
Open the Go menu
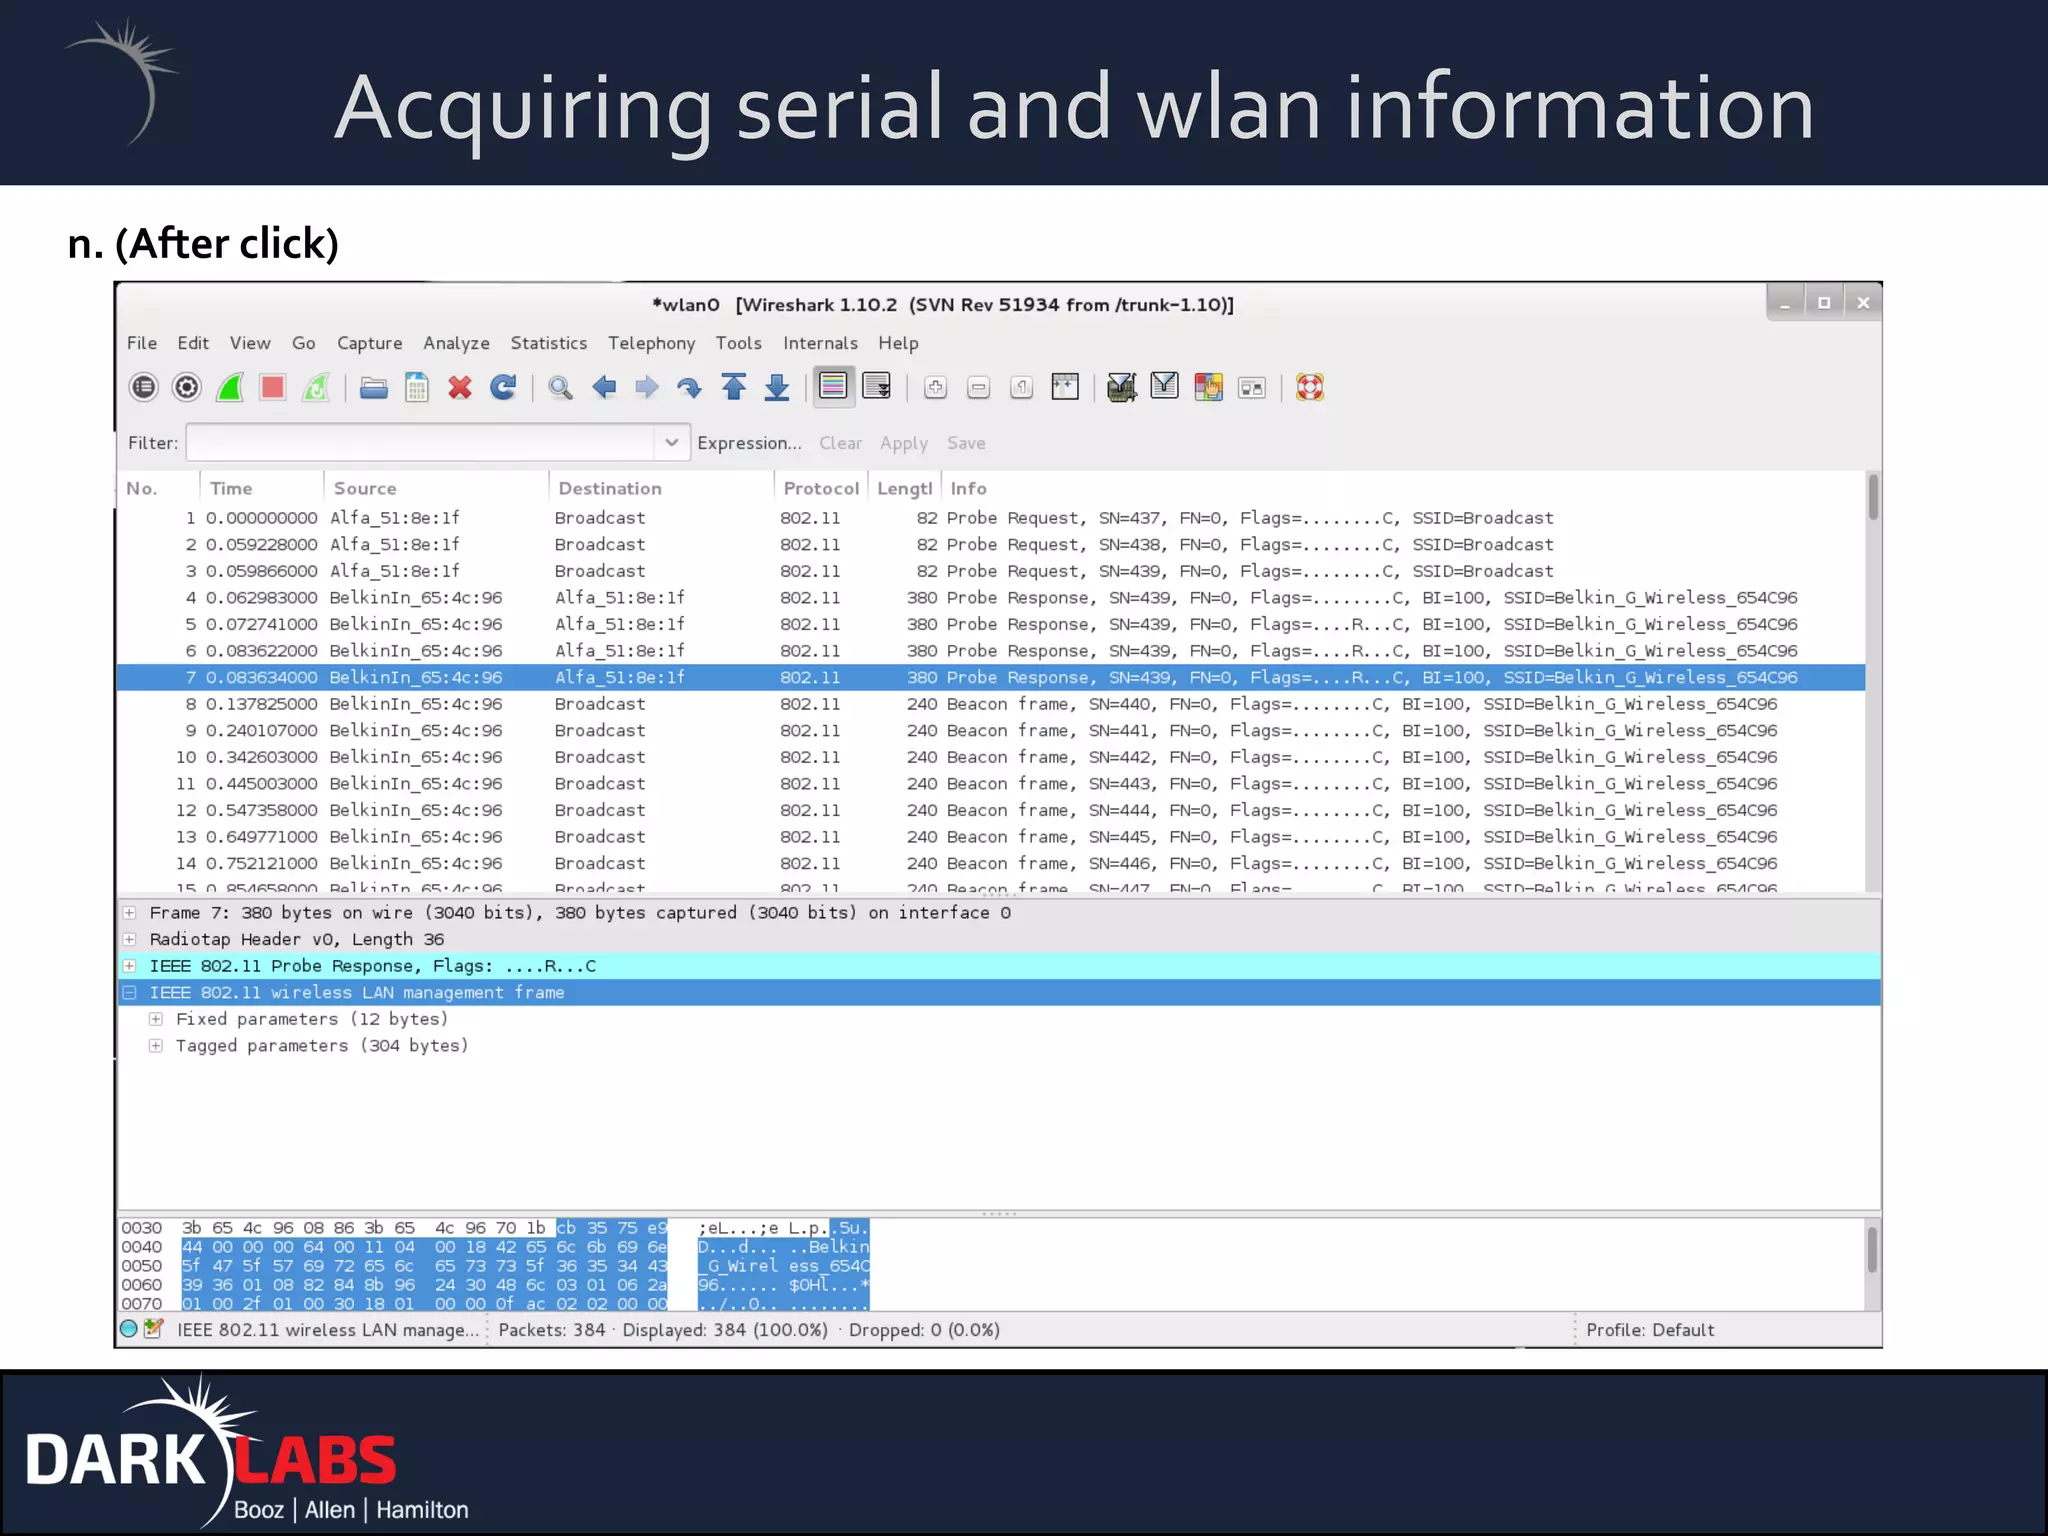coord(304,343)
